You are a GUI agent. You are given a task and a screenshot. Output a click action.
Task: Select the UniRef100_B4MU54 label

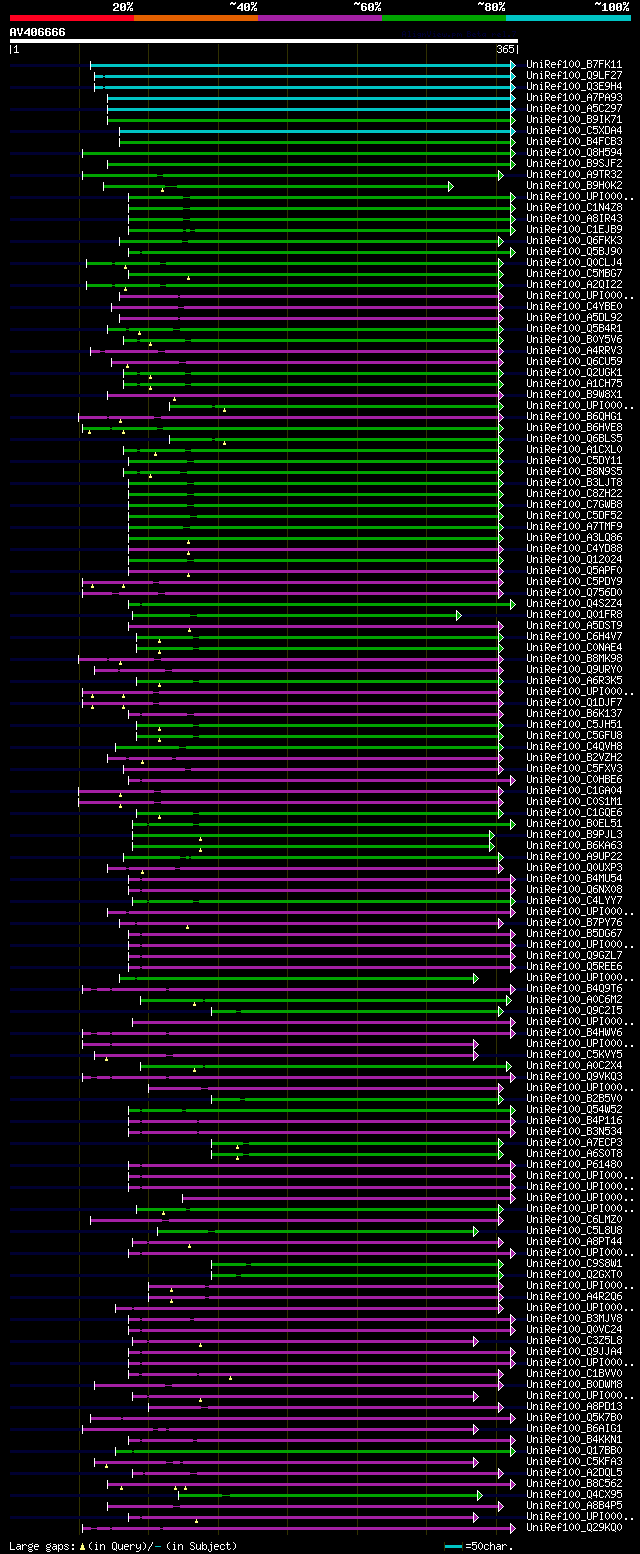pyautogui.click(x=574, y=878)
